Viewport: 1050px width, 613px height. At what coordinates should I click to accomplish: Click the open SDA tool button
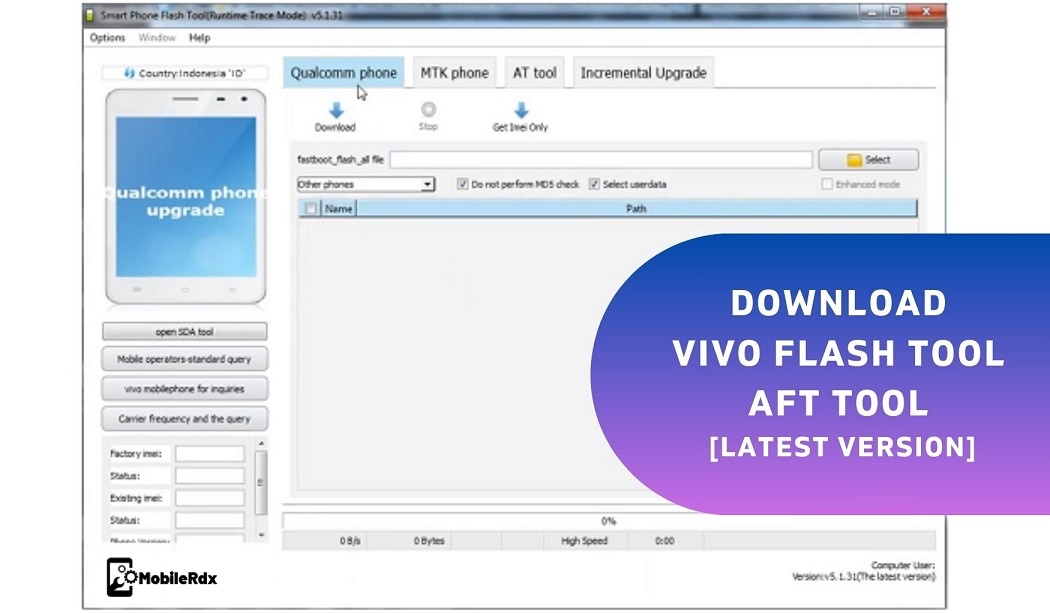184,330
